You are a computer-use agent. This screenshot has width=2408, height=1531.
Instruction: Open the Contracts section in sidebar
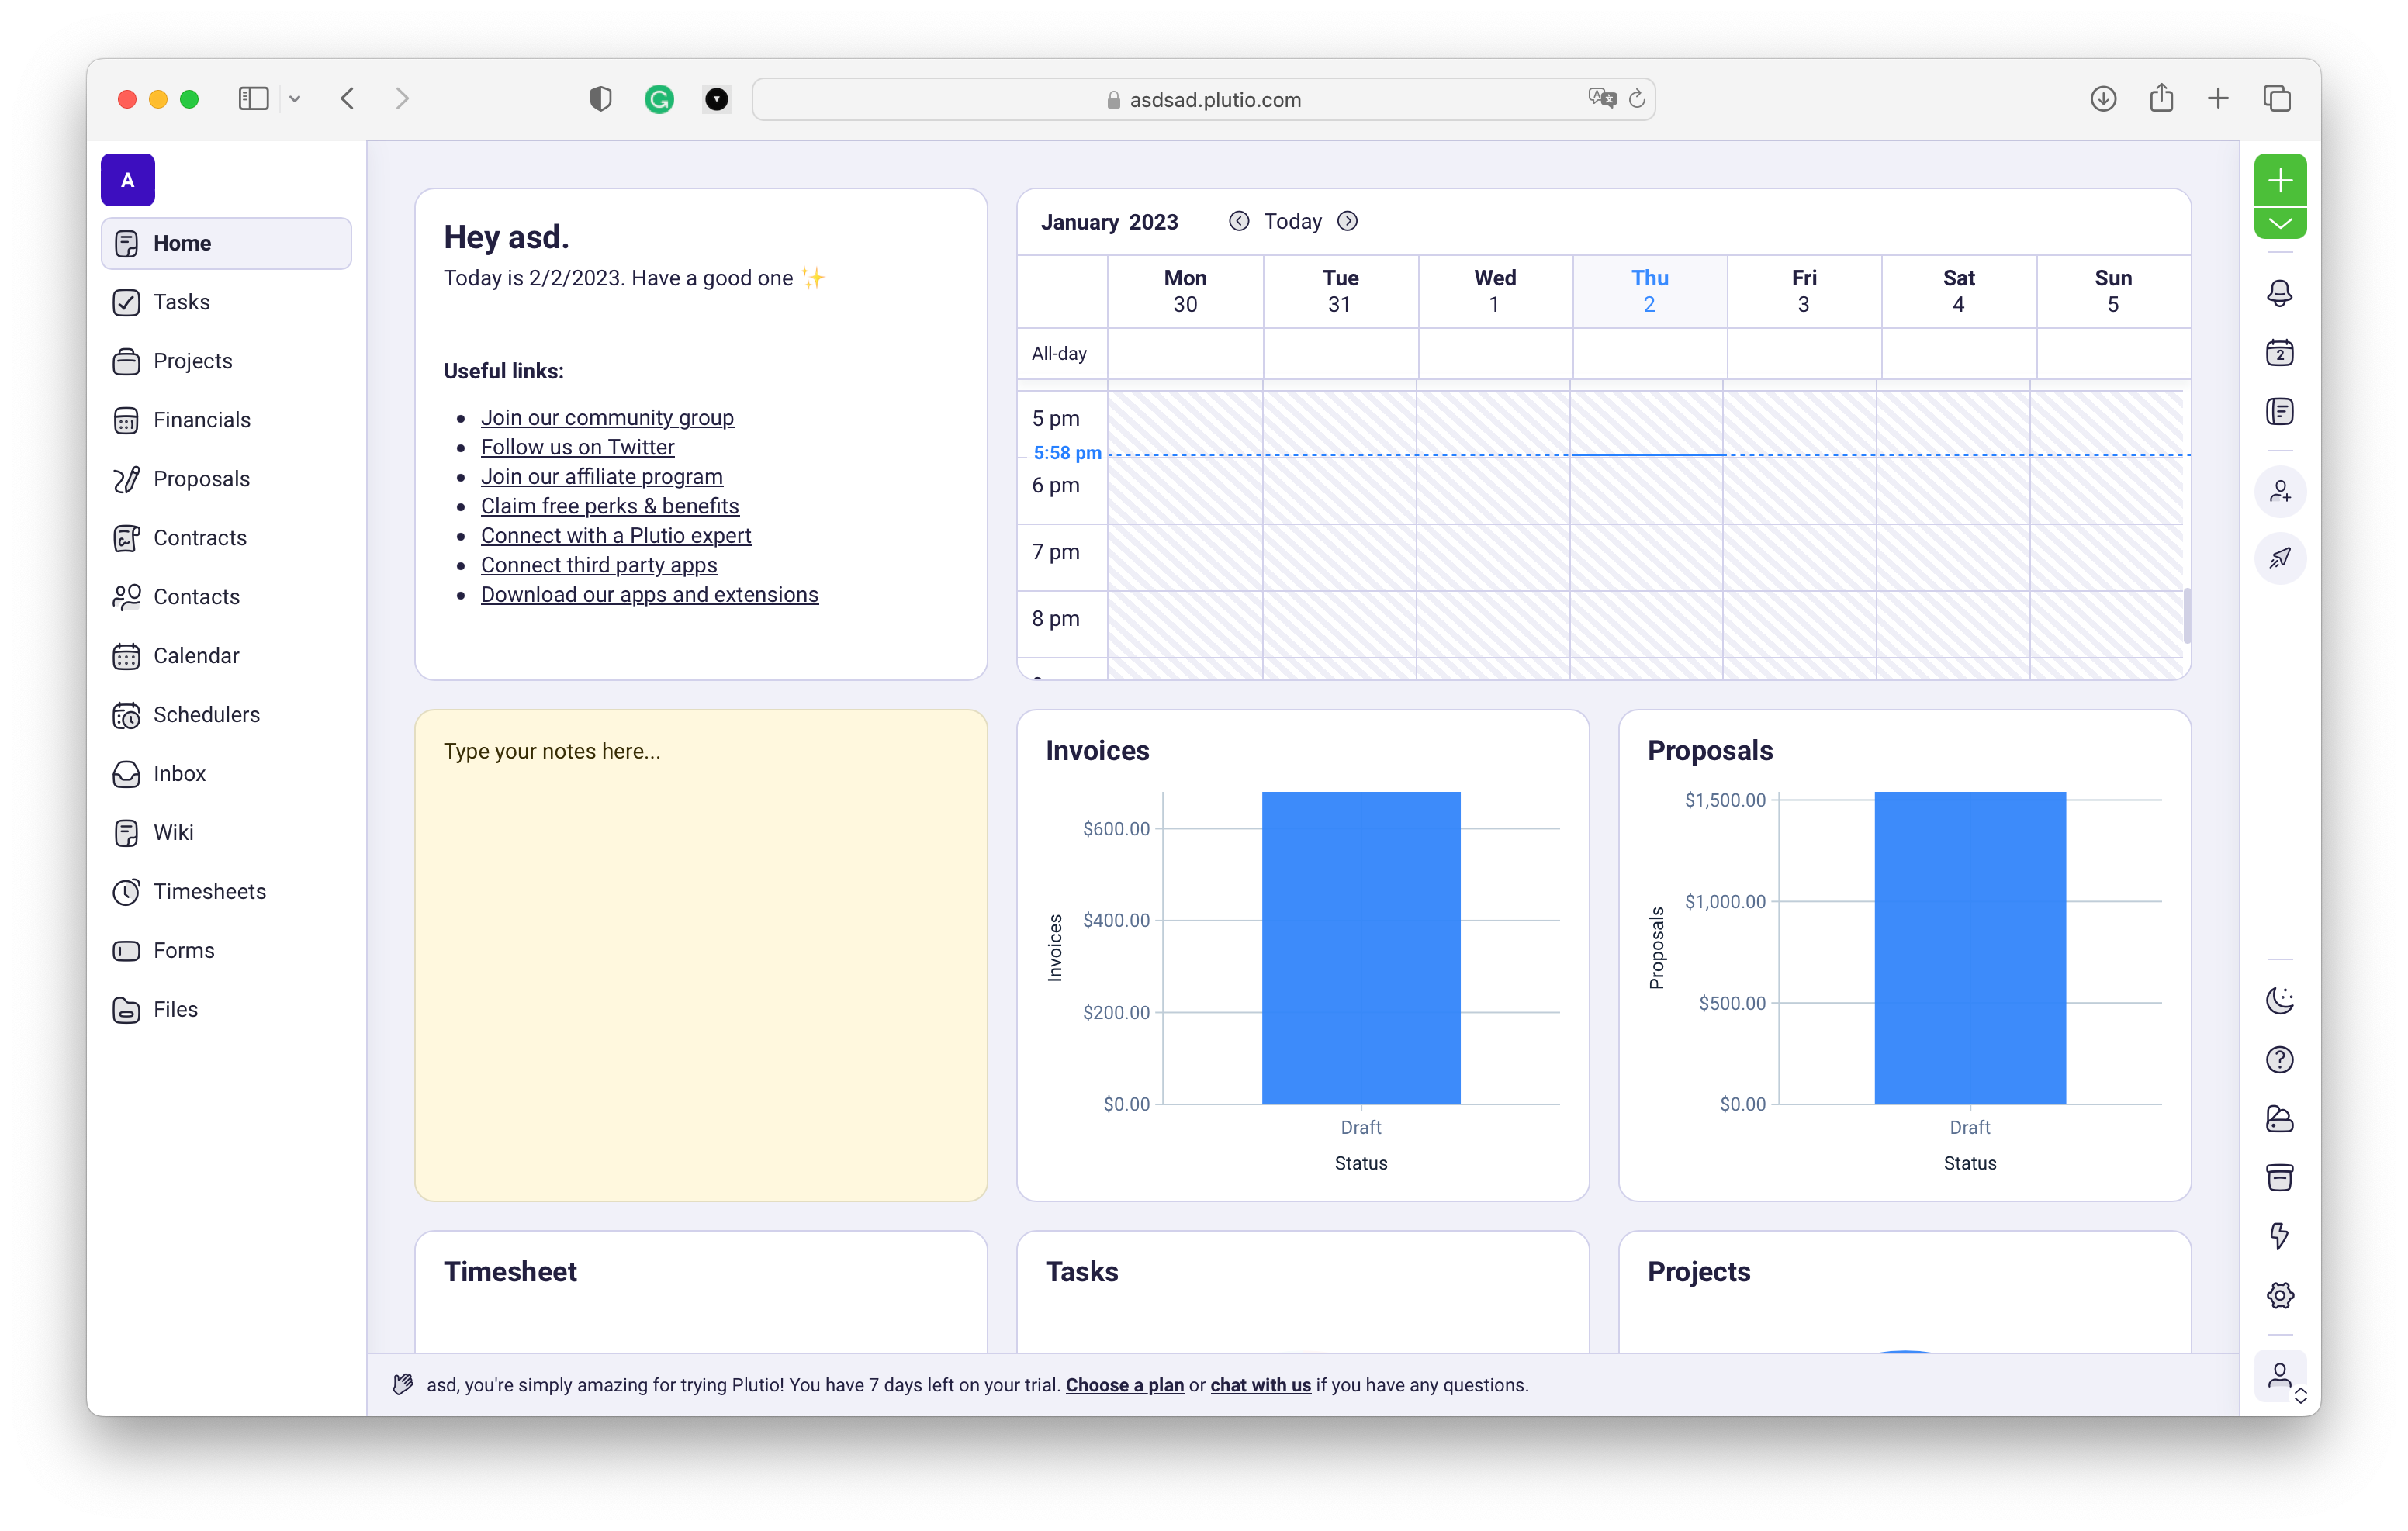[199, 537]
